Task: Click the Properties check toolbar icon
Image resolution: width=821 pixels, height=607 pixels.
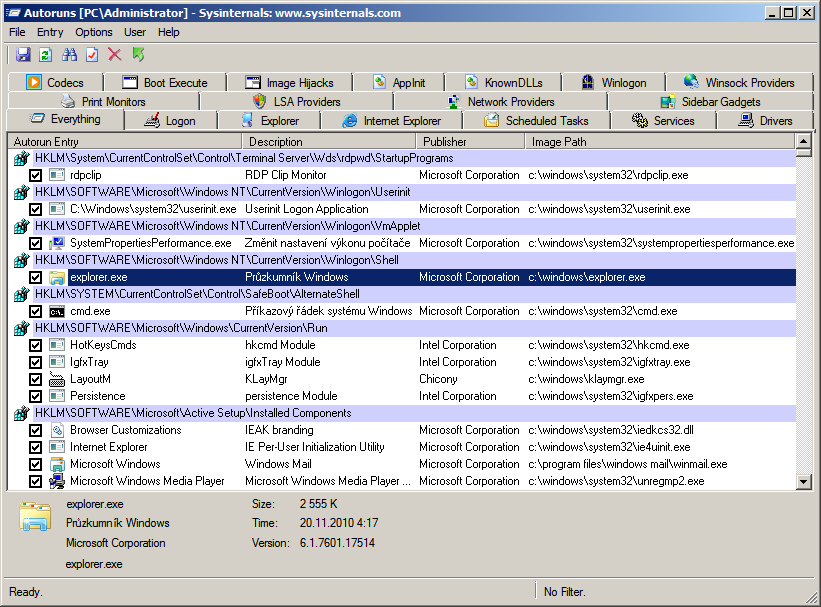Action: 92,54
